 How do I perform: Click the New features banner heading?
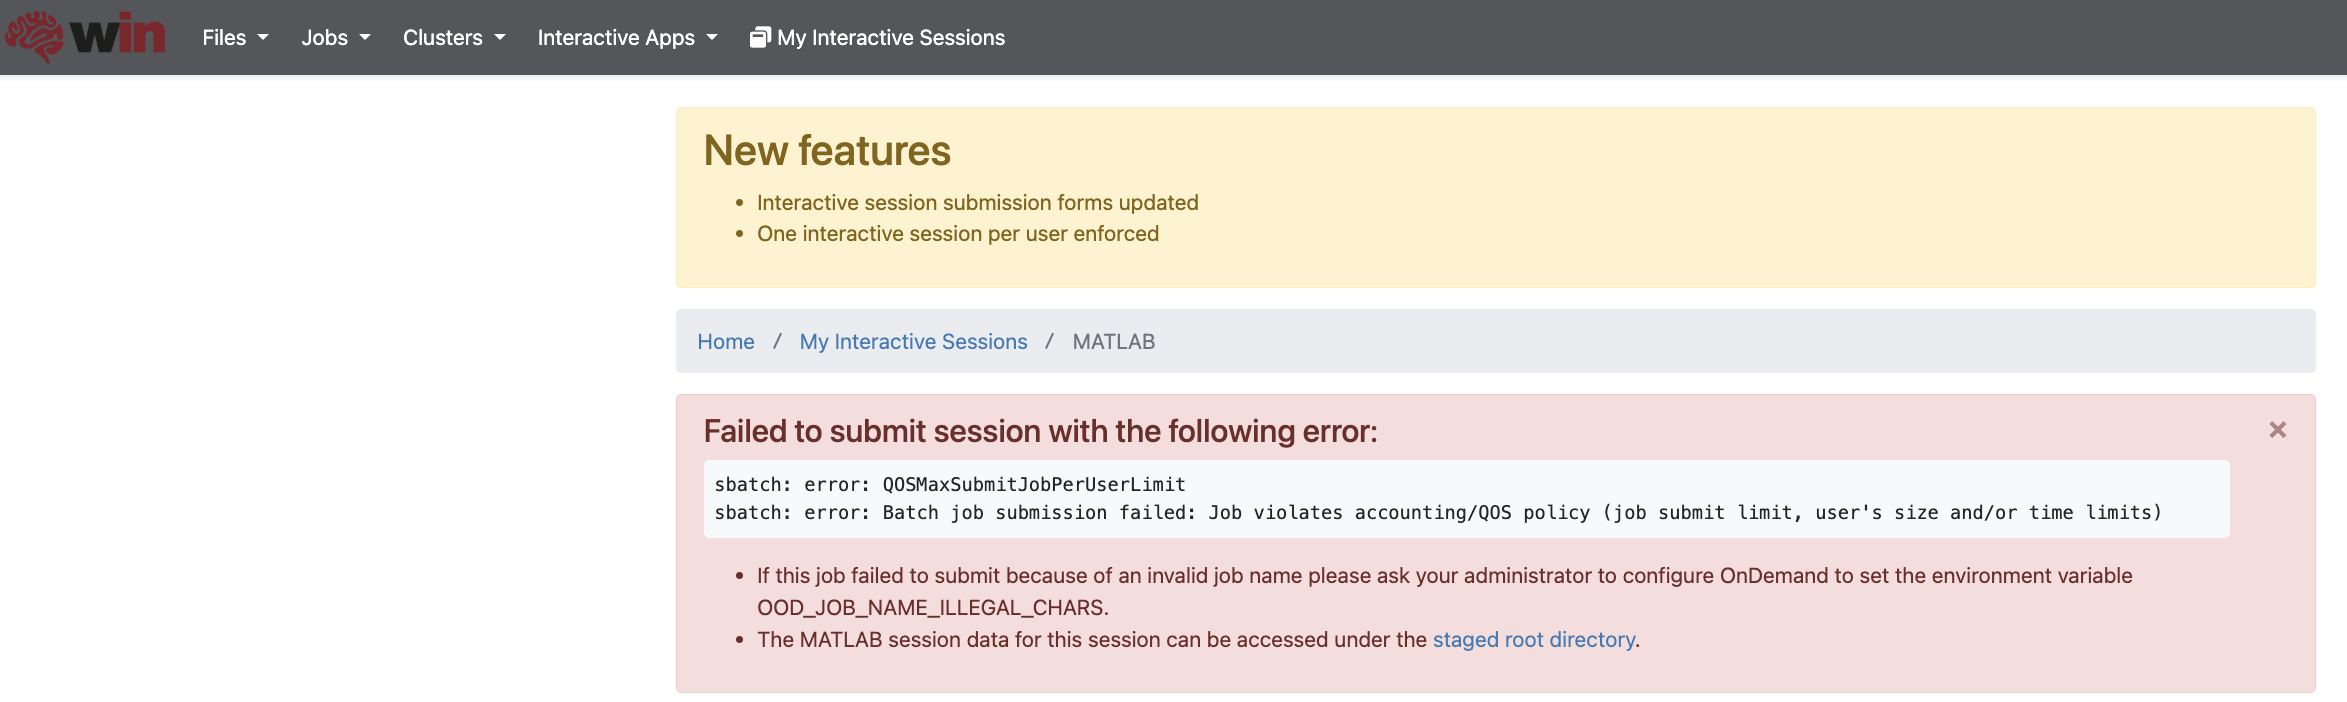click(827, 150)
